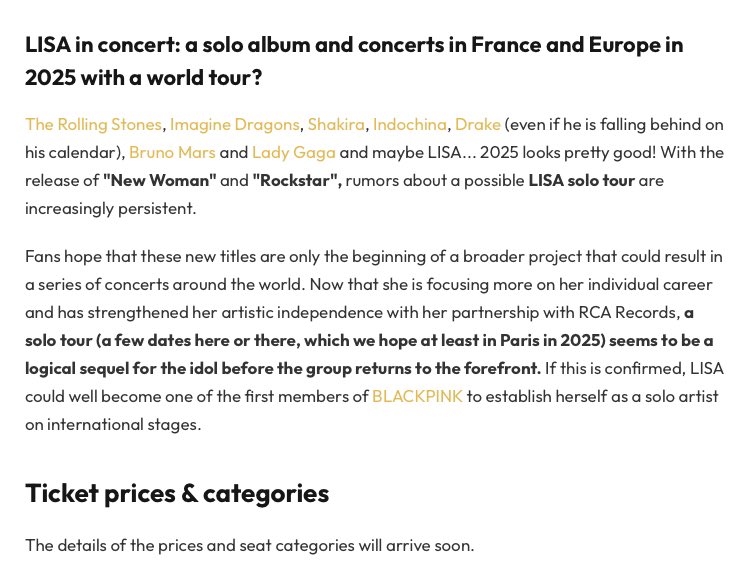
Task: Click the Imagine Dragons link
Action: [x=234, y=125]
